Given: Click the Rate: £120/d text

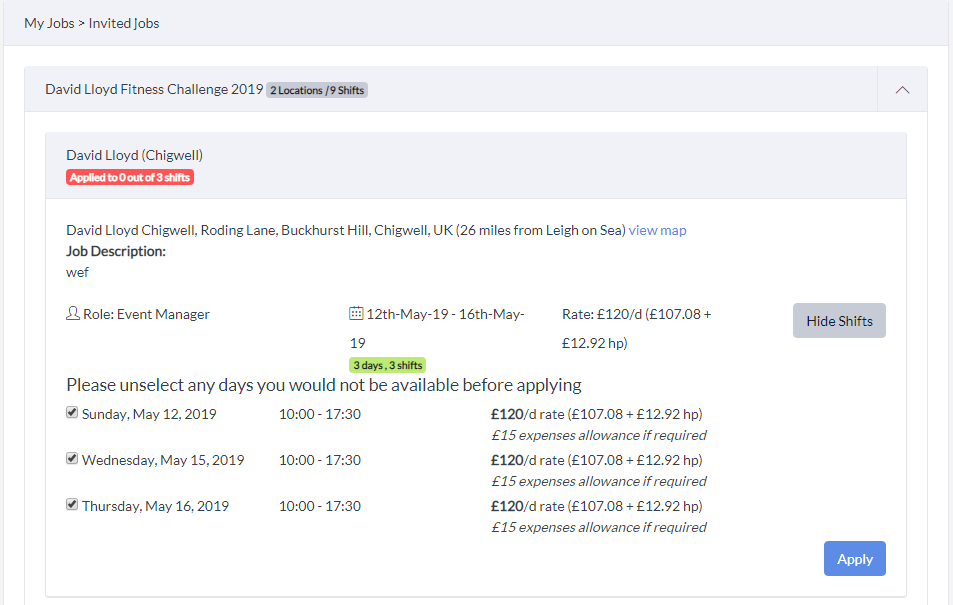Looking at the screenshot, I should click(636, 328).
